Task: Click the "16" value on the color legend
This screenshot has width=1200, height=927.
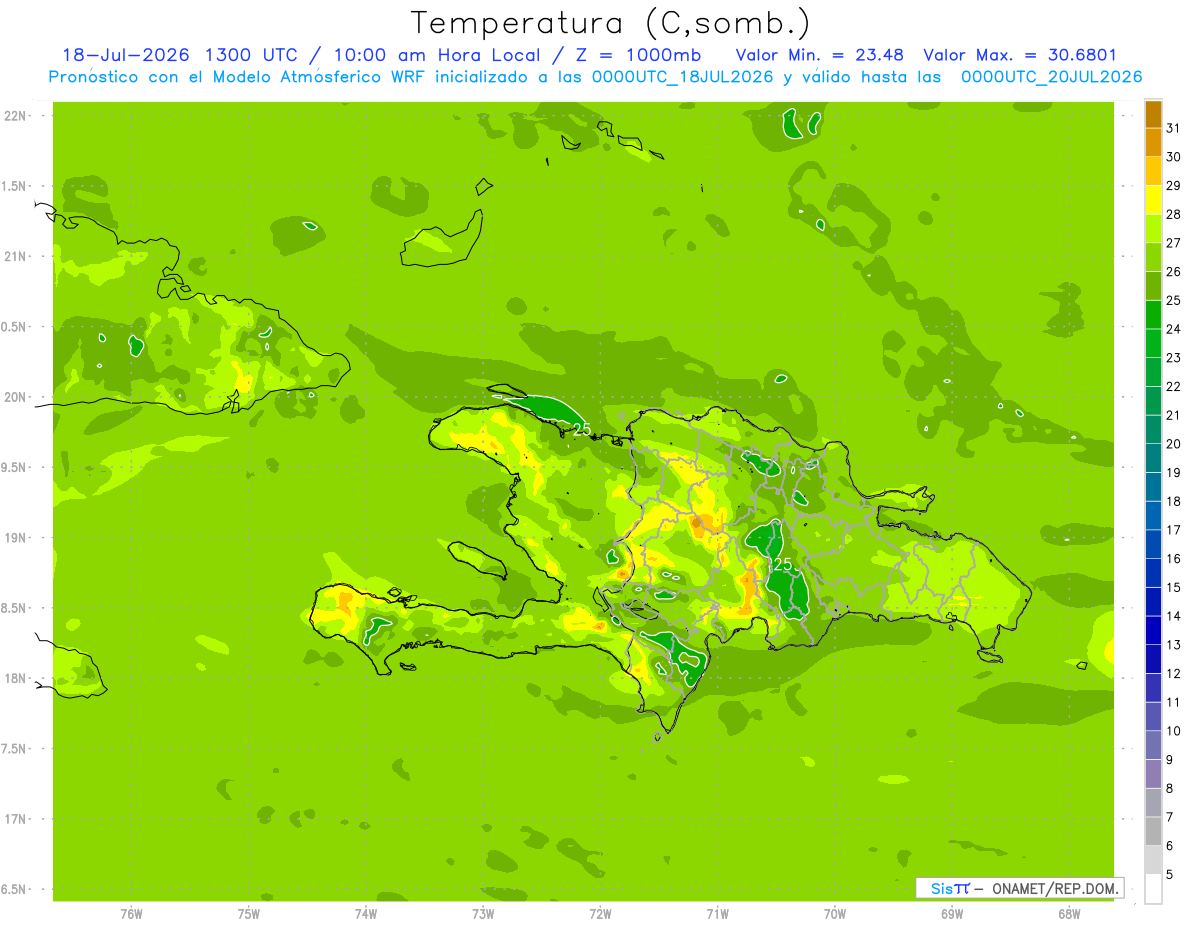Action: [x=1173, y=559]
